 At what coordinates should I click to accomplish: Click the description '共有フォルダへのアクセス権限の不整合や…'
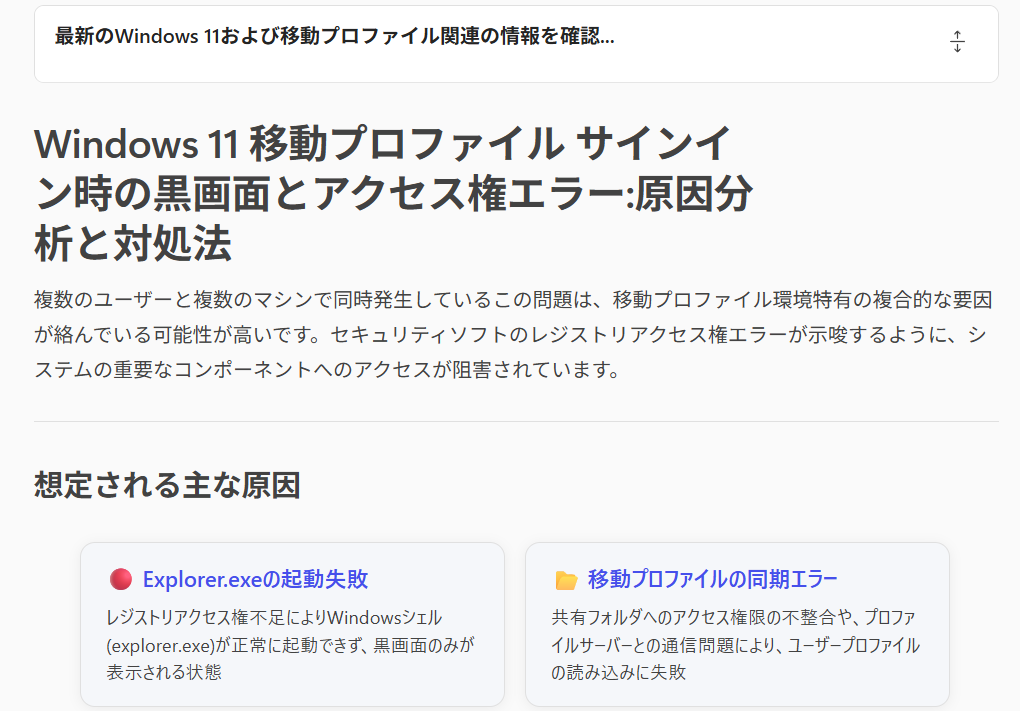tap(736, 644)
